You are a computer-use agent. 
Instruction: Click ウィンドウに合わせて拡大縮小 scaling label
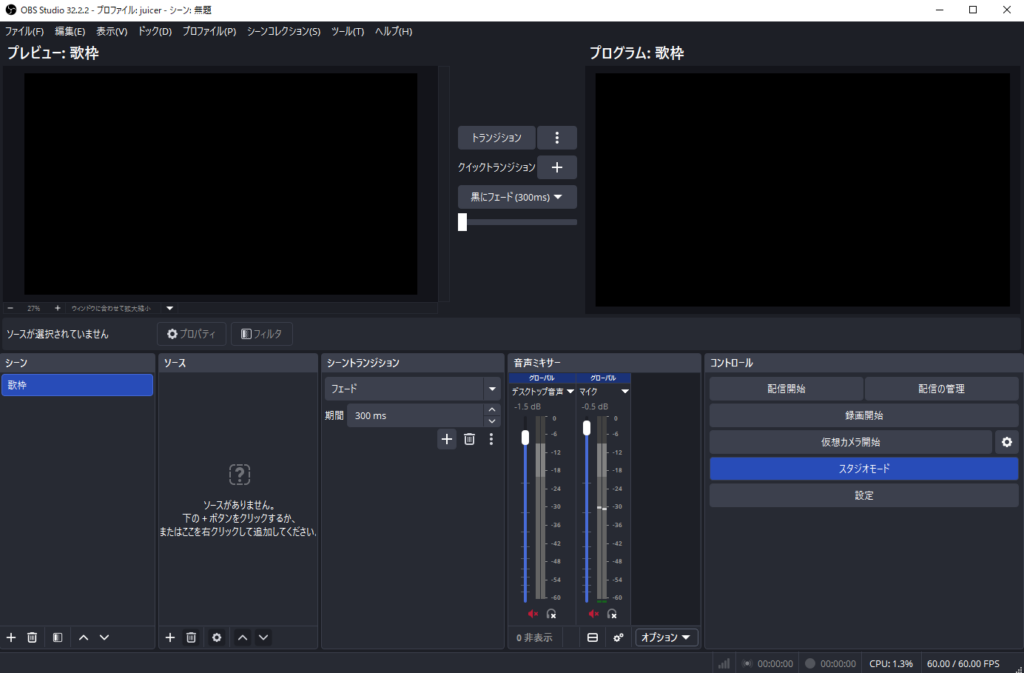click(111, 308)
